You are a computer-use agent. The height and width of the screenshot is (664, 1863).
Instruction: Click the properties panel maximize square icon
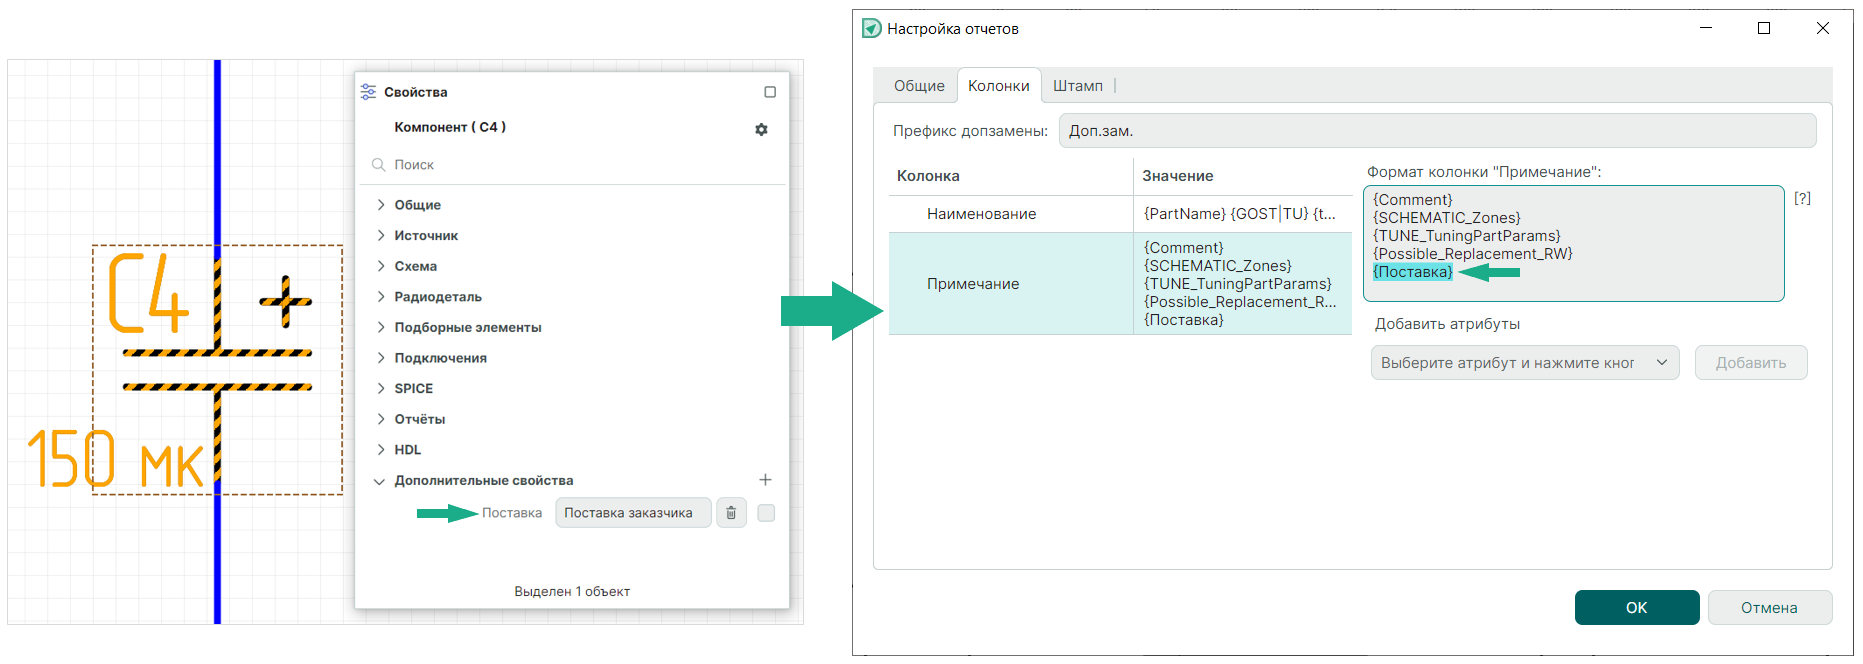[x=770, y=92]
